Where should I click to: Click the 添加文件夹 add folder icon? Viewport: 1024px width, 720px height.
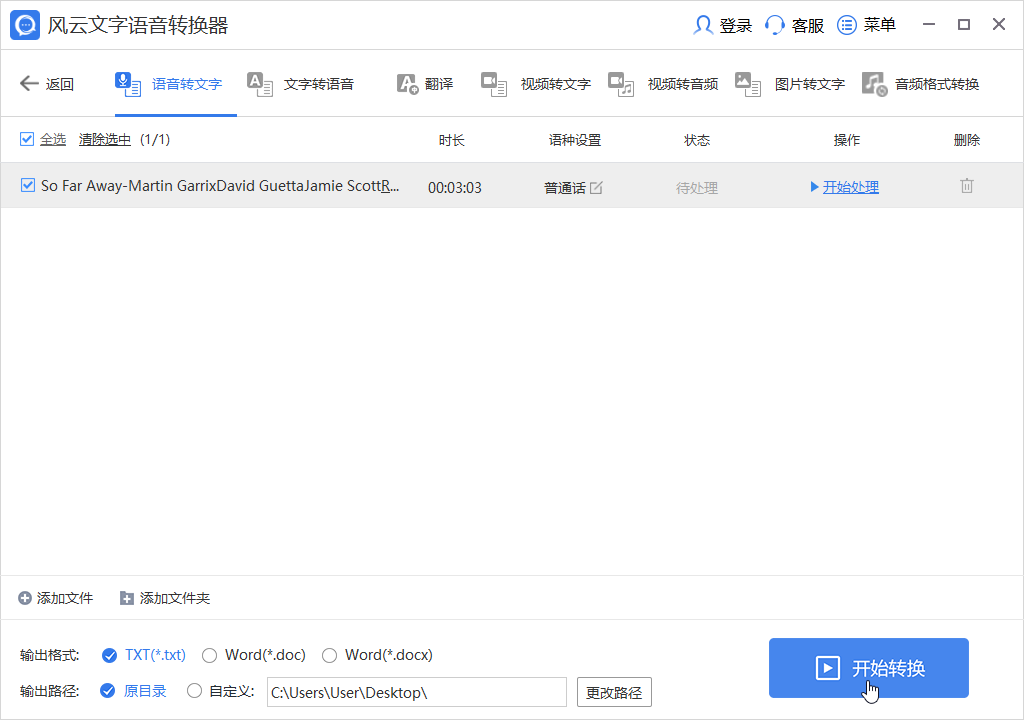pyautogui.click(x=126, y=597)
